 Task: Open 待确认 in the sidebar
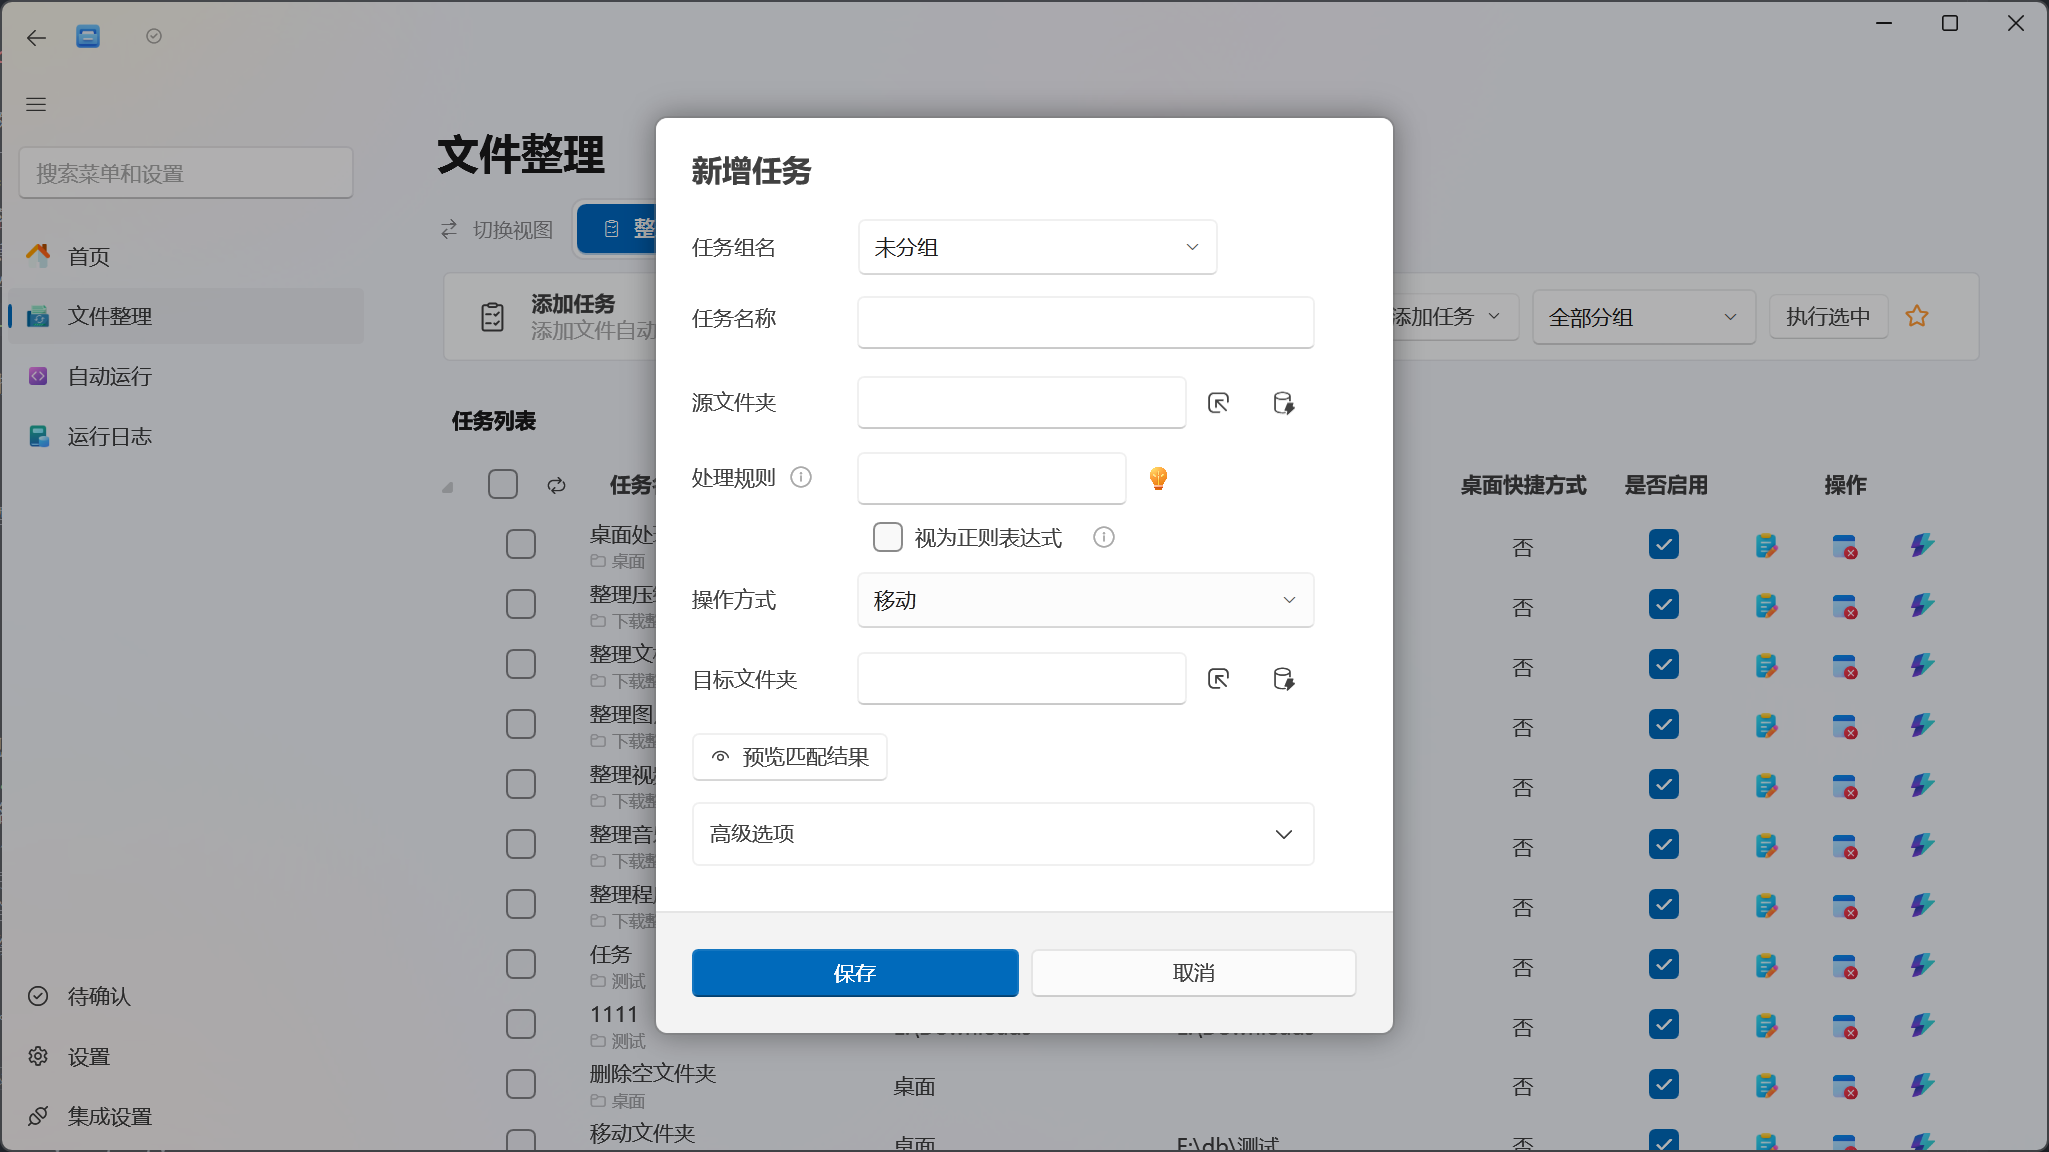click(186, 996)
